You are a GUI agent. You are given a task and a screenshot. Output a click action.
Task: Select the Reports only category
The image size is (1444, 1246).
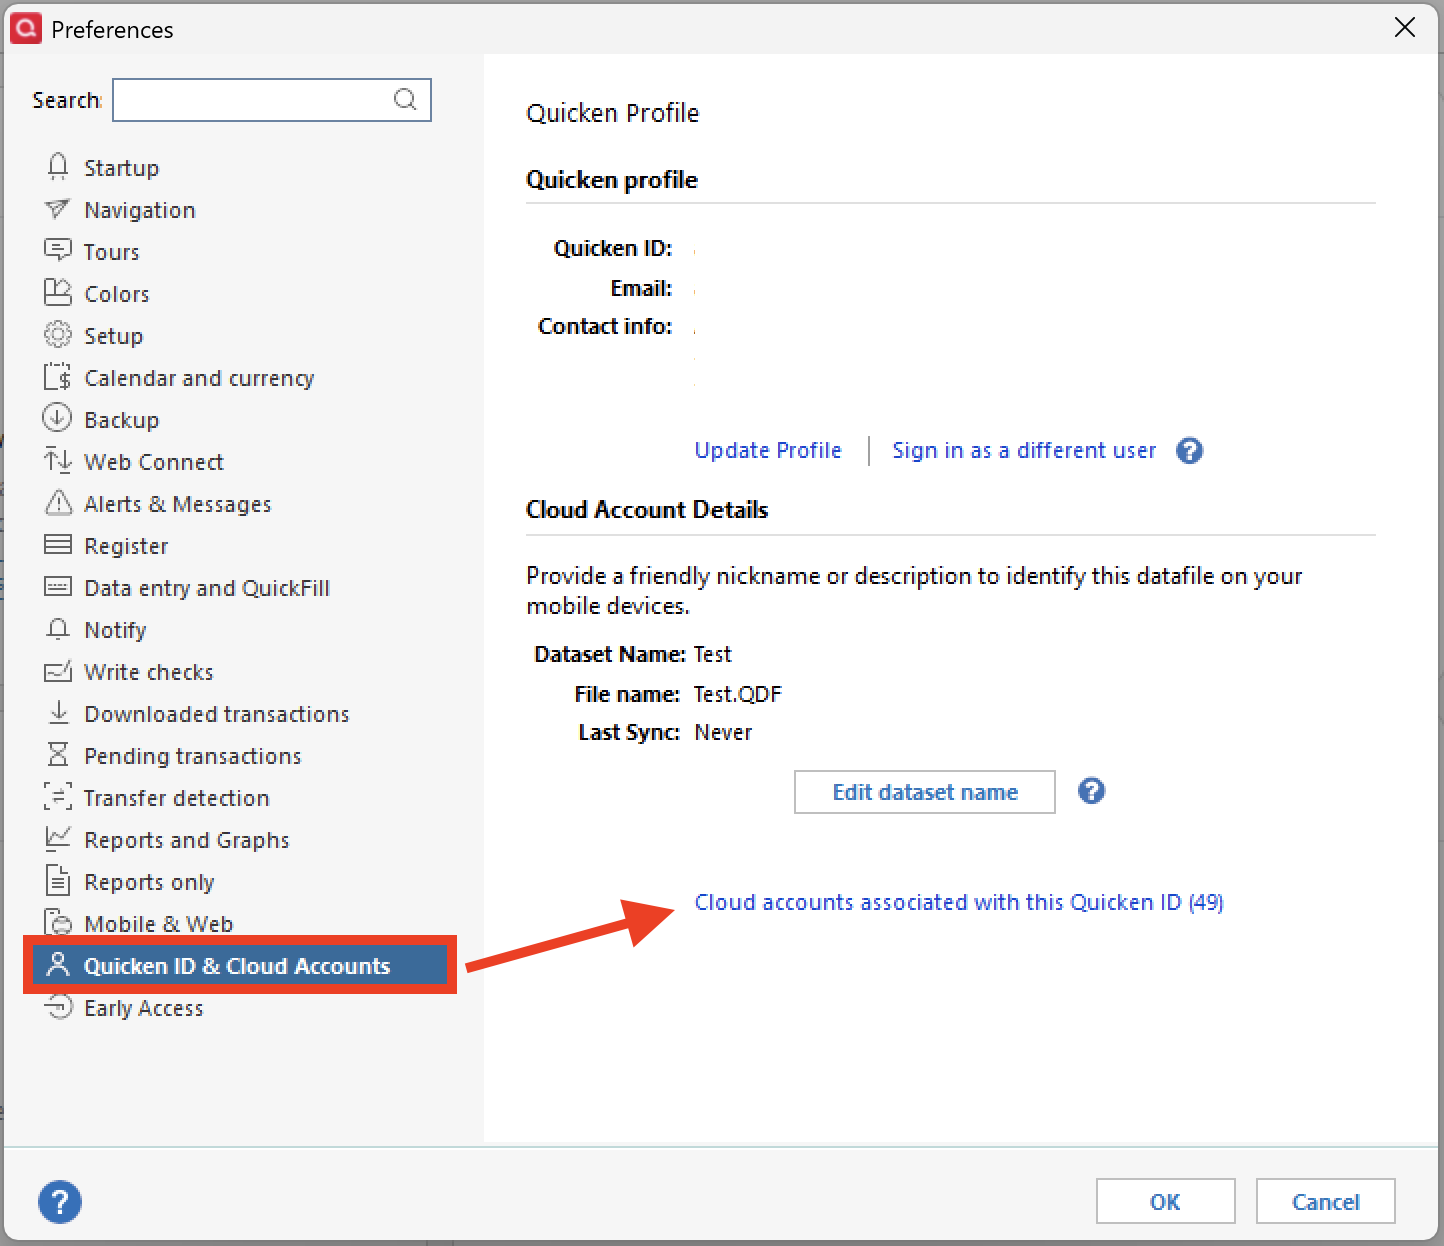tap(149, 882)
